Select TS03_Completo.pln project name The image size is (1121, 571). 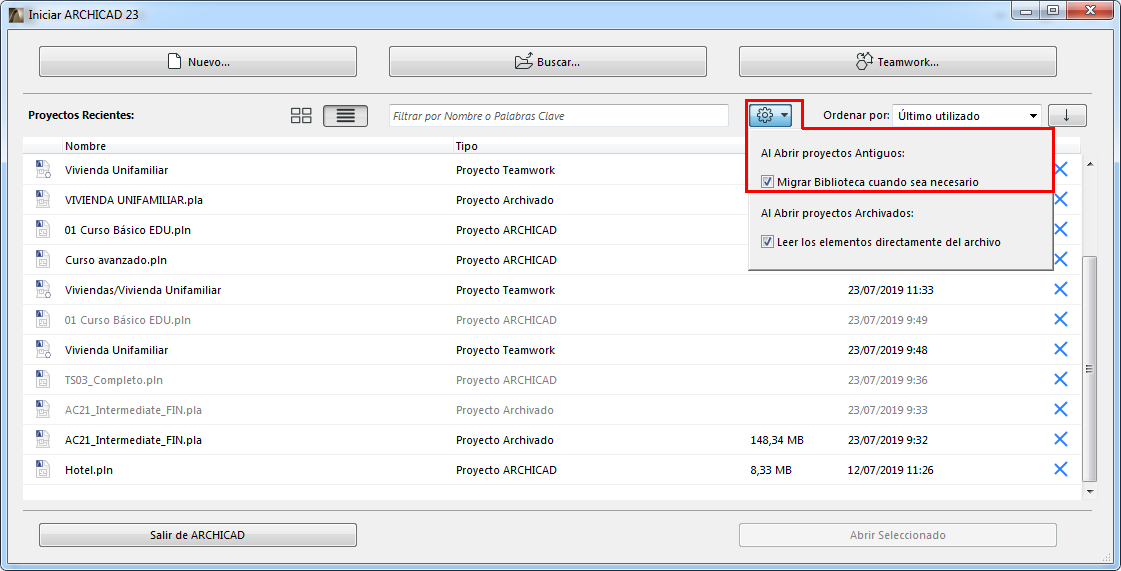[x=114, y=380]
